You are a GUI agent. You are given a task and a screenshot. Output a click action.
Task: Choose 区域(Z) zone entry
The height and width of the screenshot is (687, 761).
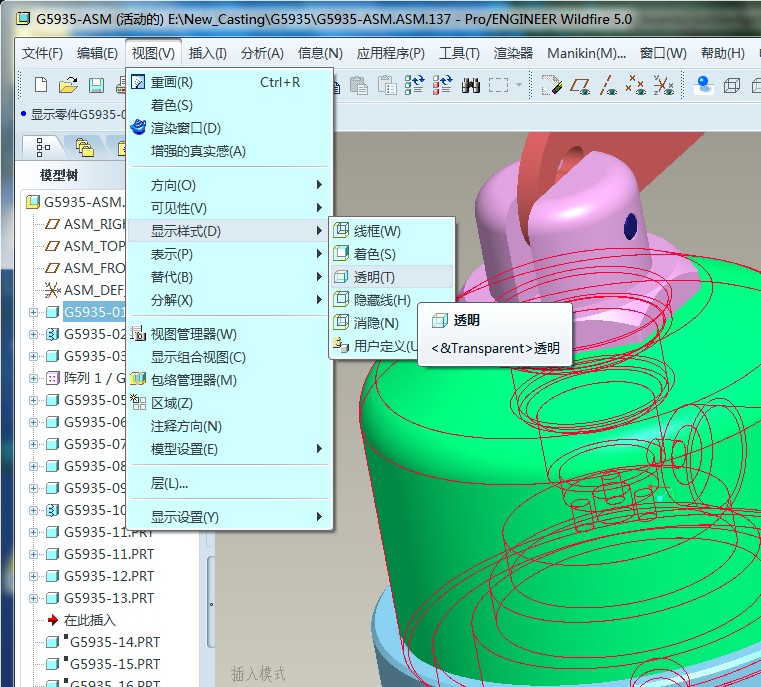[229, 403]
